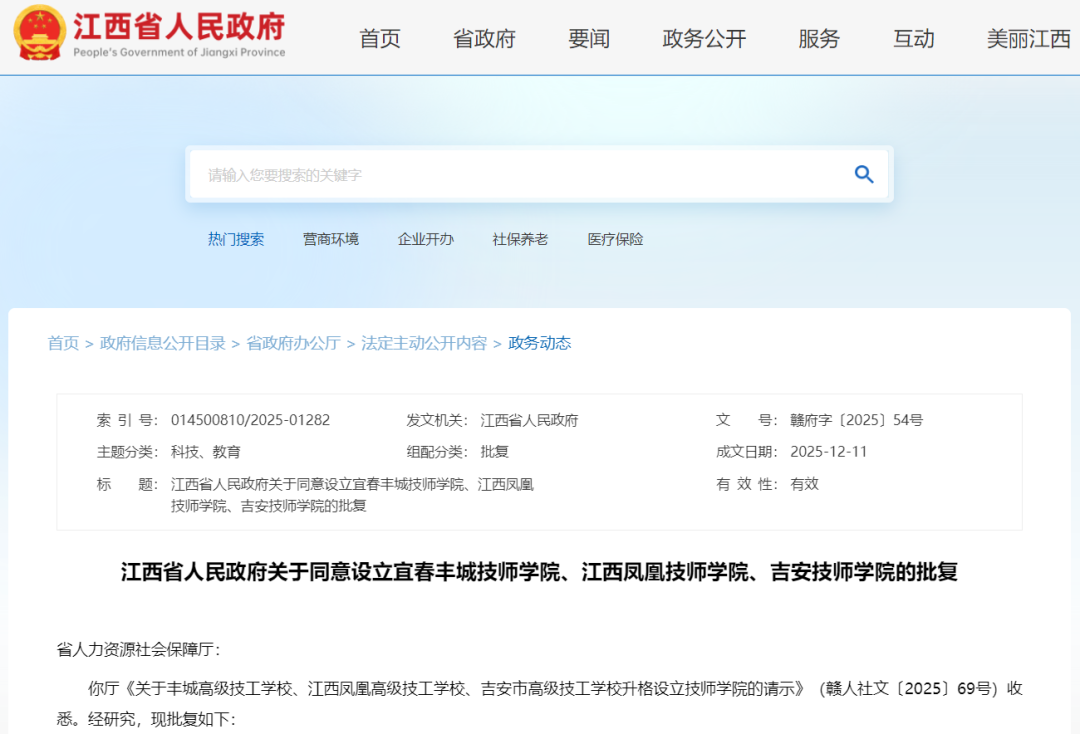Open the 营商环境 hot search link
This screenshot has width=1080, height=734.
coord(331,239)
